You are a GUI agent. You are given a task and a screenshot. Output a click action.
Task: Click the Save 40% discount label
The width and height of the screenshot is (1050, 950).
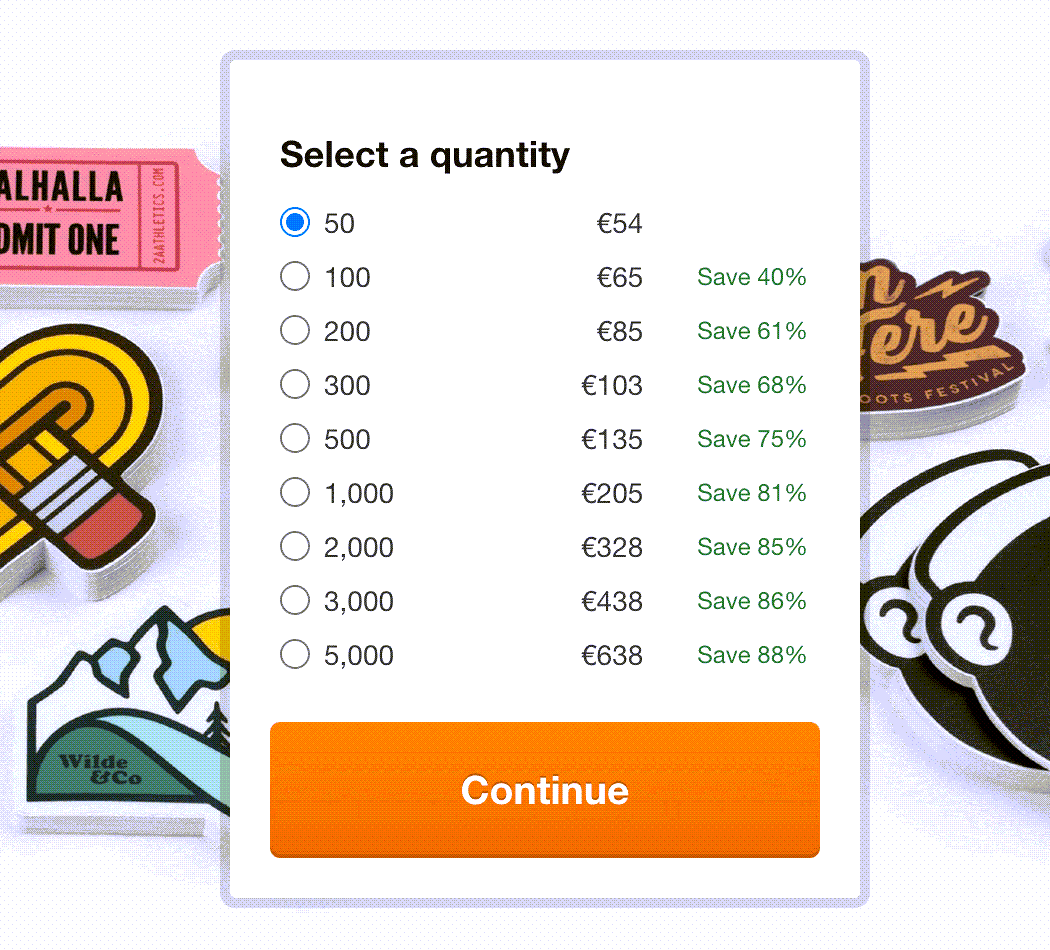coord(751,277)
